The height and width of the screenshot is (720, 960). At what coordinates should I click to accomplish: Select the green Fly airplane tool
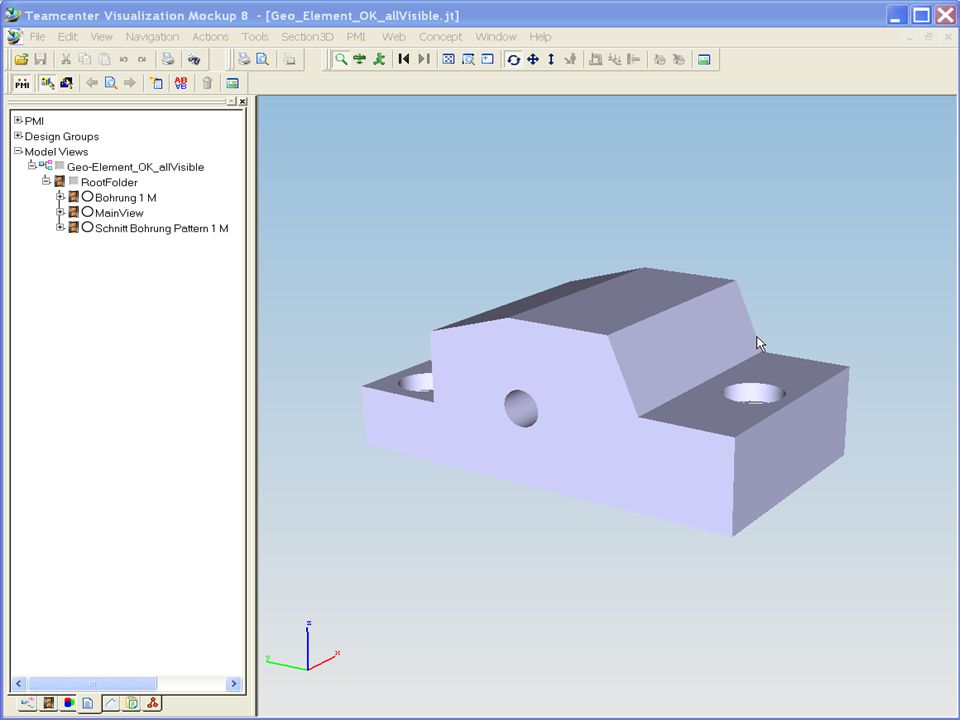360,59
